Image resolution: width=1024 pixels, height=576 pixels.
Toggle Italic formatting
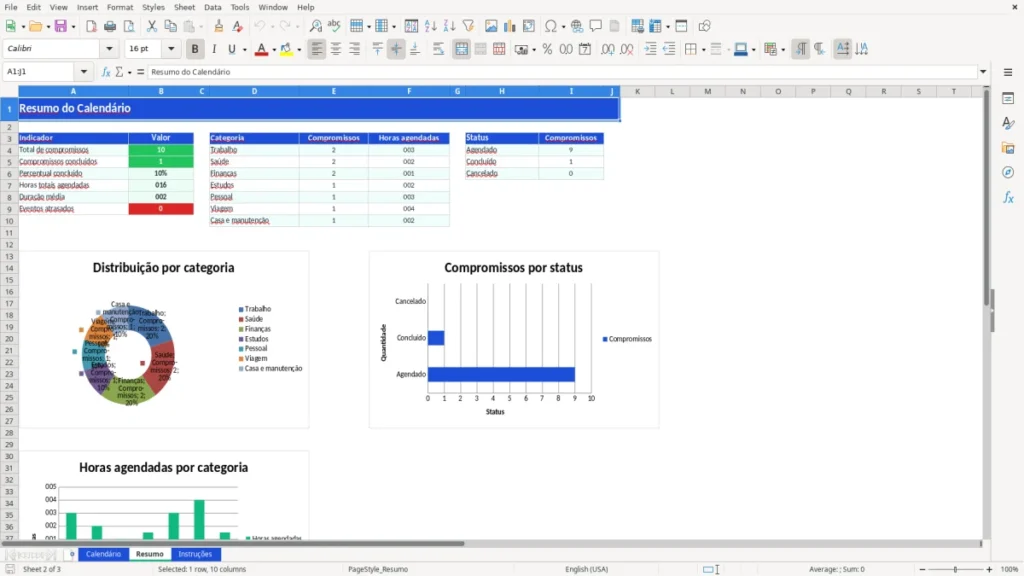[x=214, y=49]
